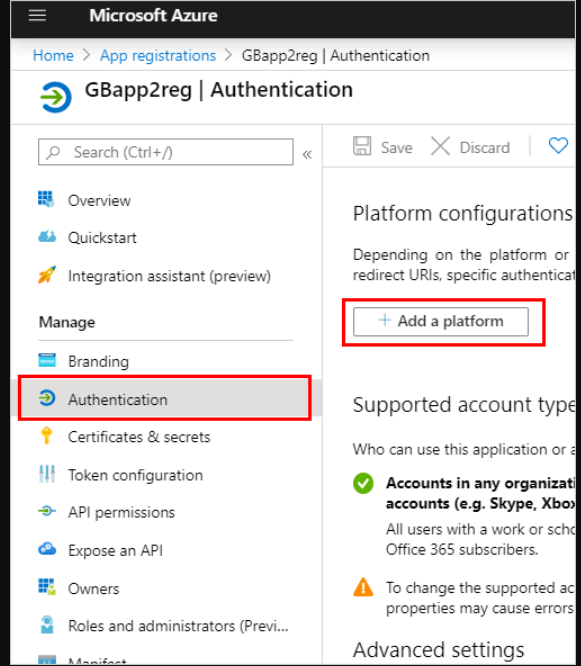Viewport: 581px width, 666px height.
Task: Click the Discard X icon
Action: (440, 147)
